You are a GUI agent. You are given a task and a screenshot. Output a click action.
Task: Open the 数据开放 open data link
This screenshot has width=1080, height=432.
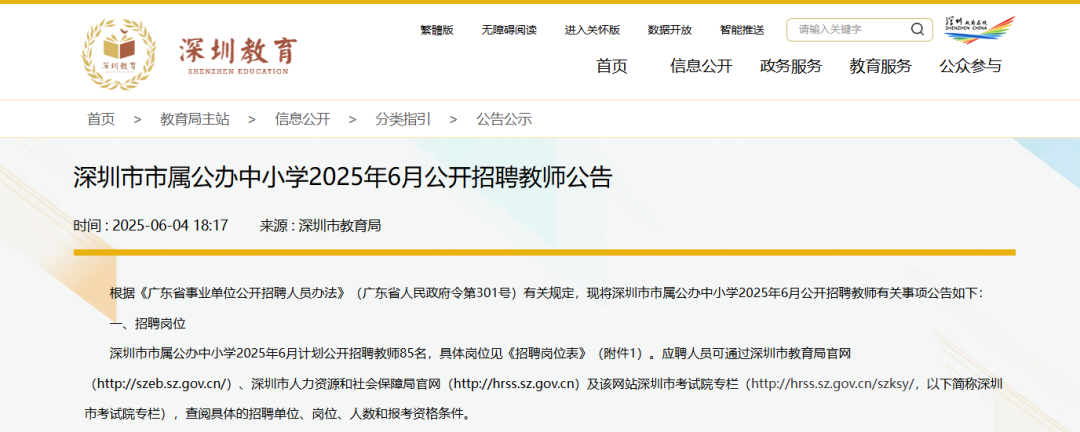pos(669,30)
